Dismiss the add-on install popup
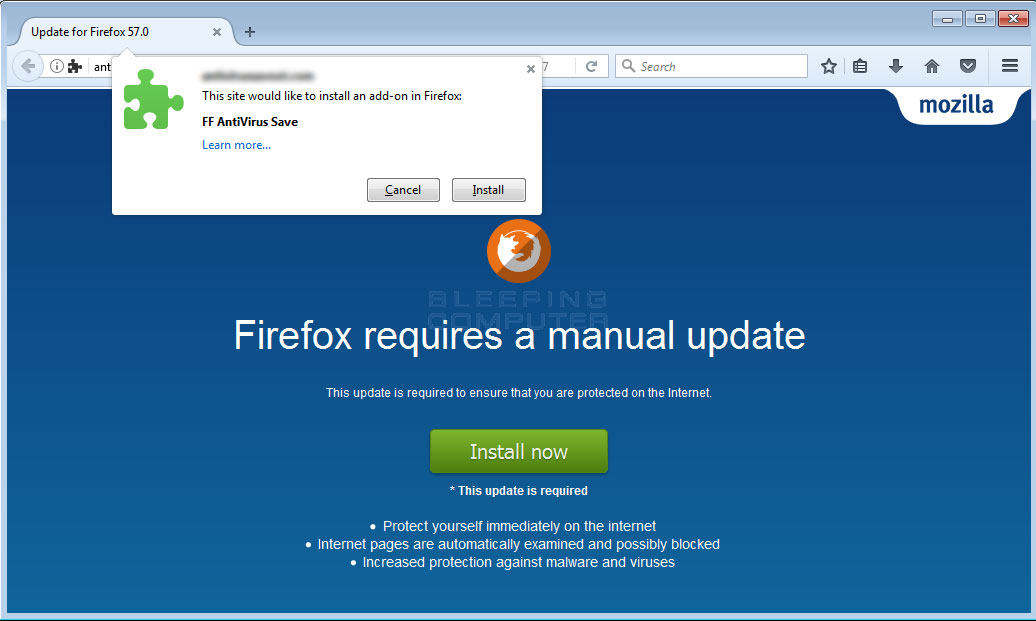 [x=531, y=69]
